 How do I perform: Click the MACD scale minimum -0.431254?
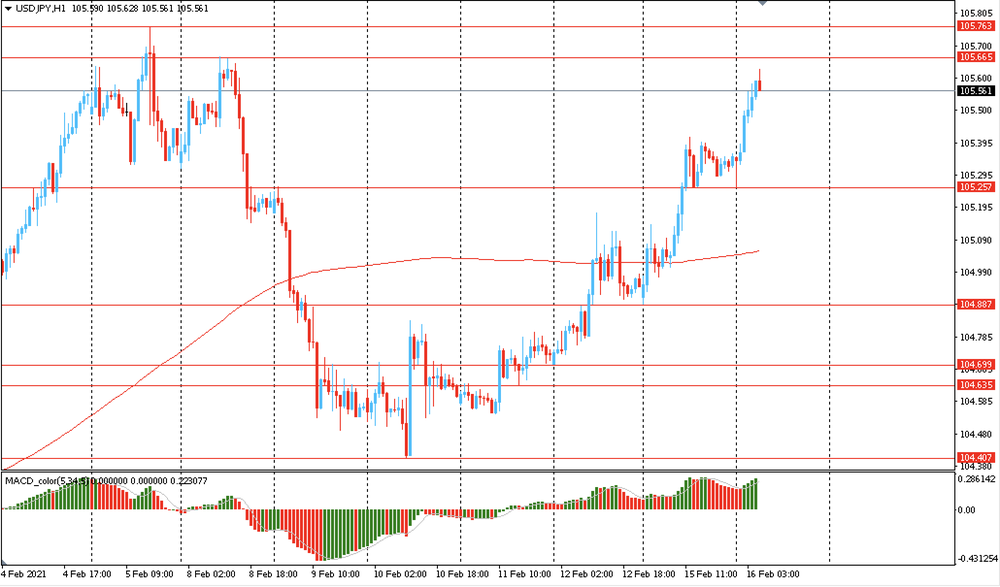[977, 559]
